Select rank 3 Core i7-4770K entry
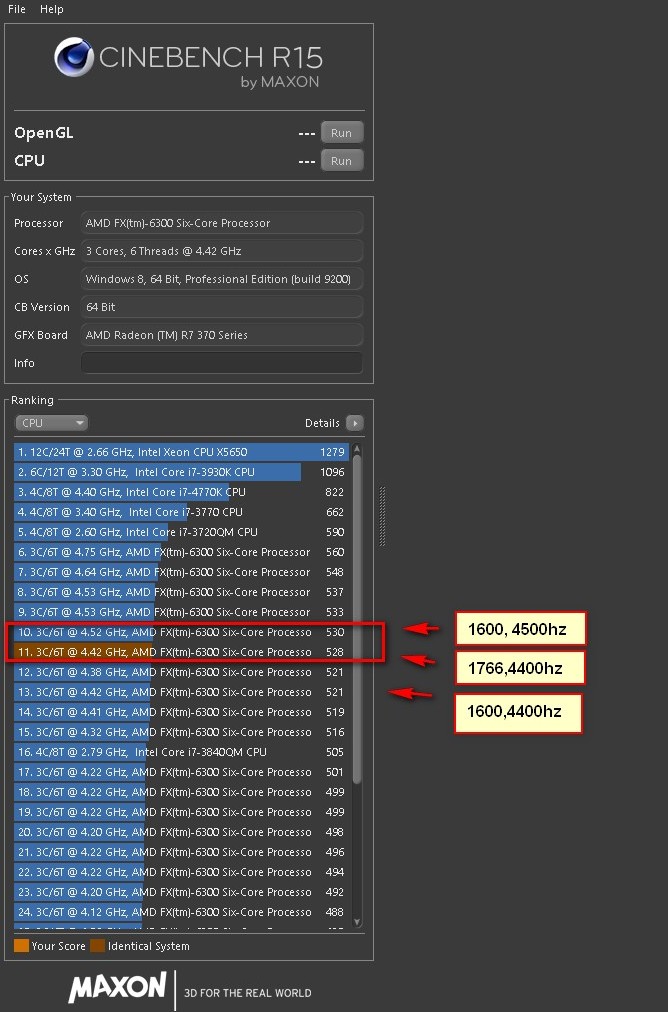This screenshot has width=668, height=1012. coord(181,492)
